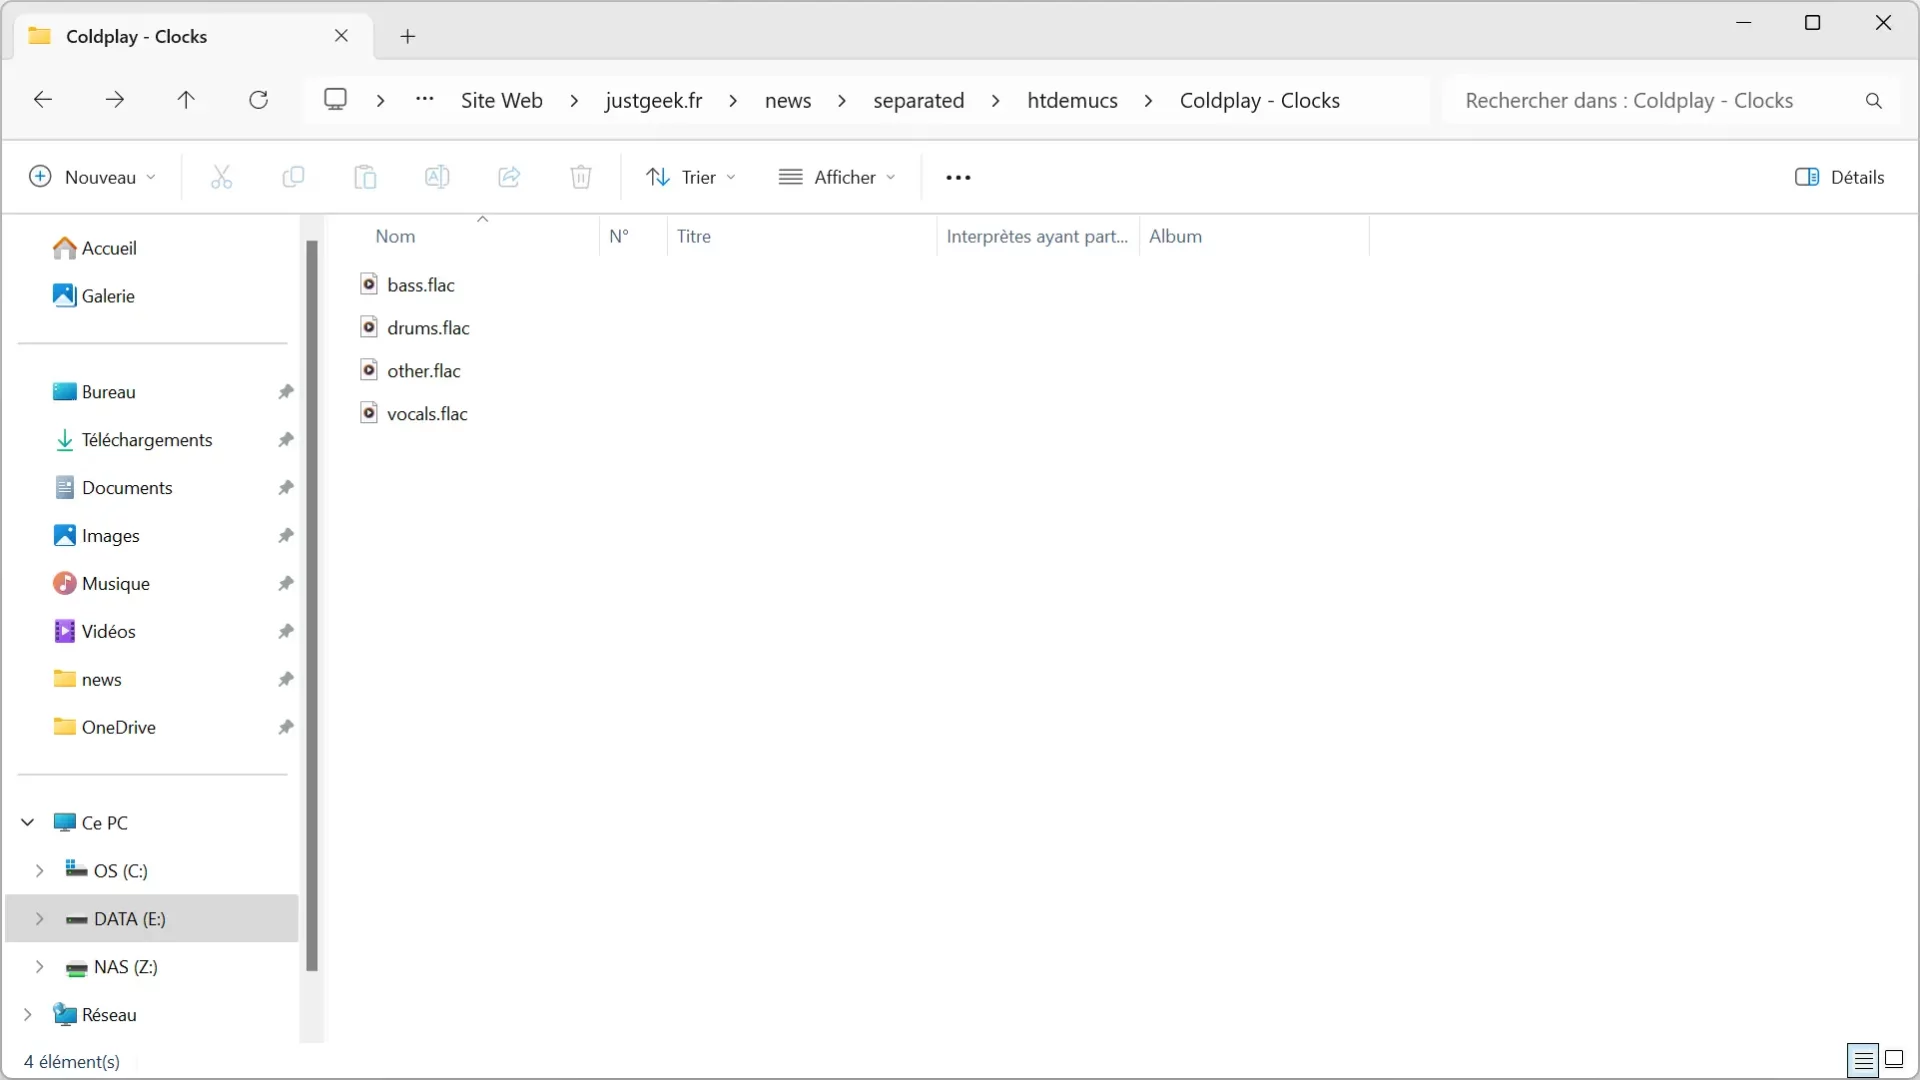Unpin Téléchargements using its pin icon
Image resolution: width=1920 pixels, height=1080 pixels.
pos(286,440)
